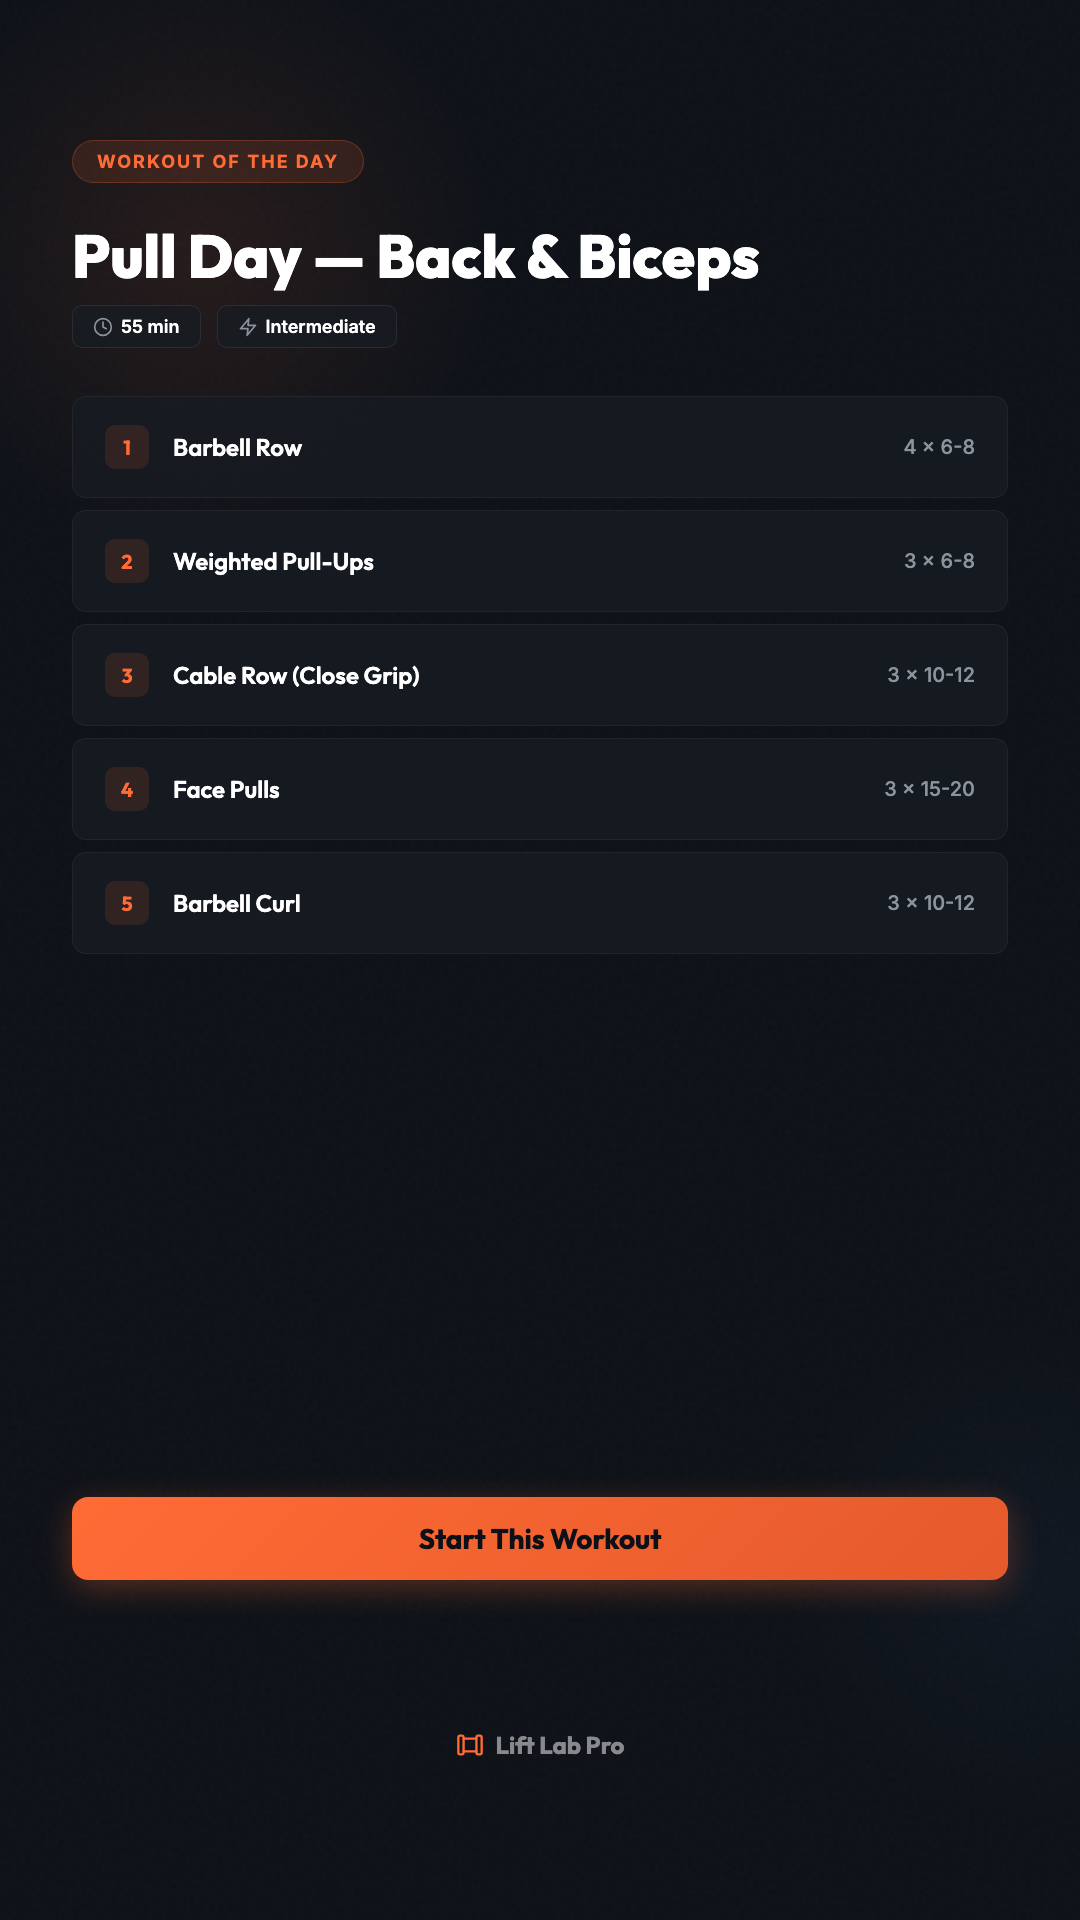Click the Intermediate difficulty label
Image resolution: width=1080 pixels, height=1920 pixels.
point(320,327)
